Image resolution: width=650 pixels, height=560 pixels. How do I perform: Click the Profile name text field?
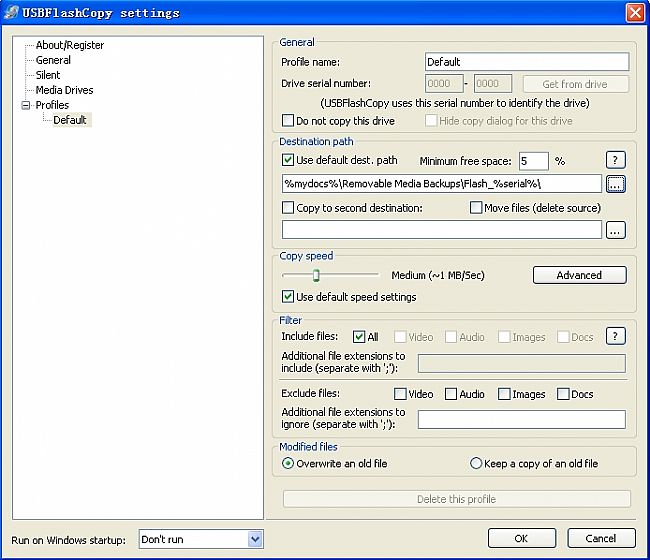[x=527, y=62]
